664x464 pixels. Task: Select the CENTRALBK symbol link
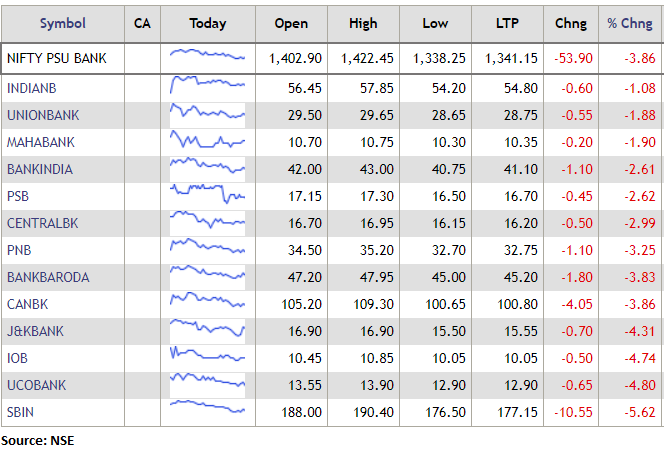[x=40, y=223]
